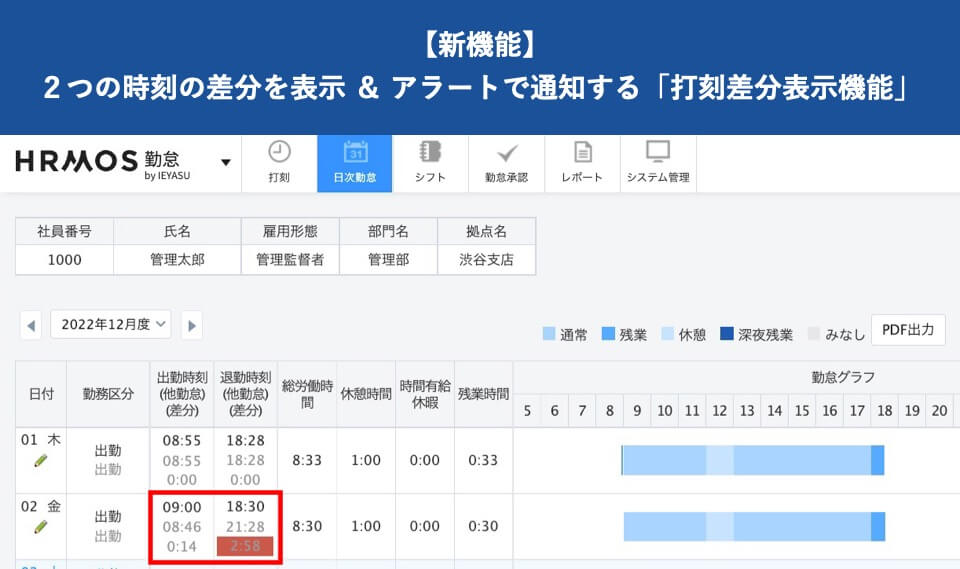Click the 勤務区分 column header
Viewport: 960px width, 569px height.
[x=108, y=394]
